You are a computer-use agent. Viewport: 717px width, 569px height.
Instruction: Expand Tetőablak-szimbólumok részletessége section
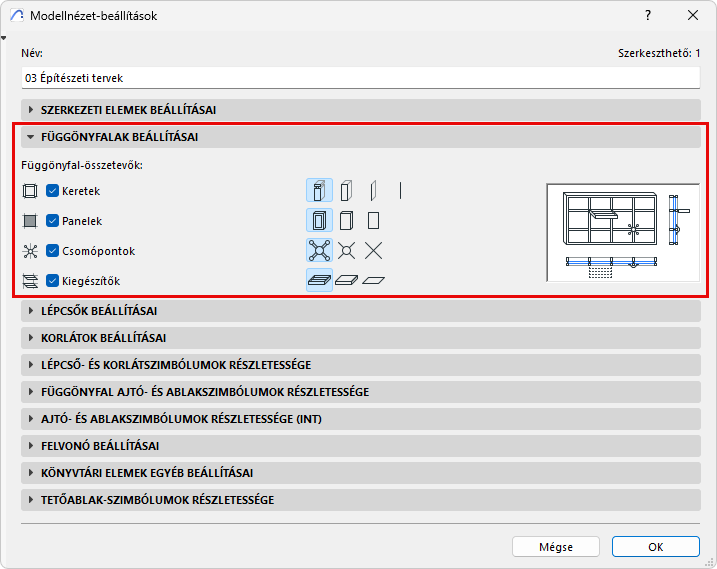pos(361,499)
